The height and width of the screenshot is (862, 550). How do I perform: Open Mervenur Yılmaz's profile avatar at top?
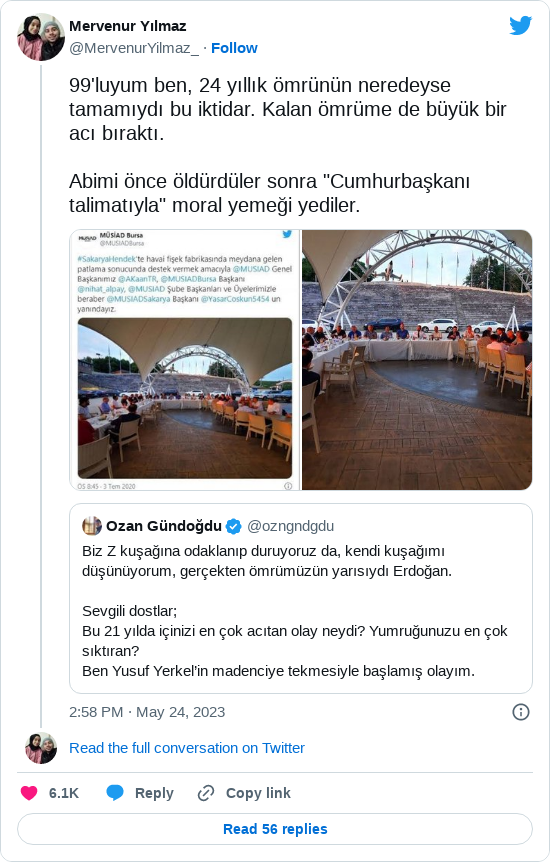click(41, 37)
